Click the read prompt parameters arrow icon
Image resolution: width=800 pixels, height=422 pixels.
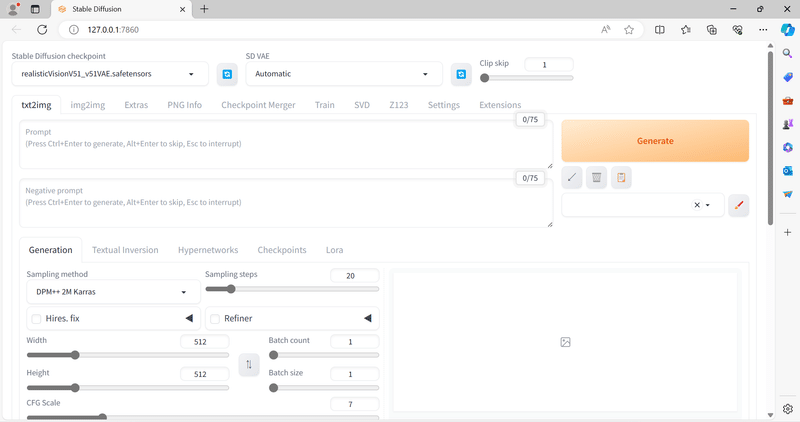coord(572,178)
